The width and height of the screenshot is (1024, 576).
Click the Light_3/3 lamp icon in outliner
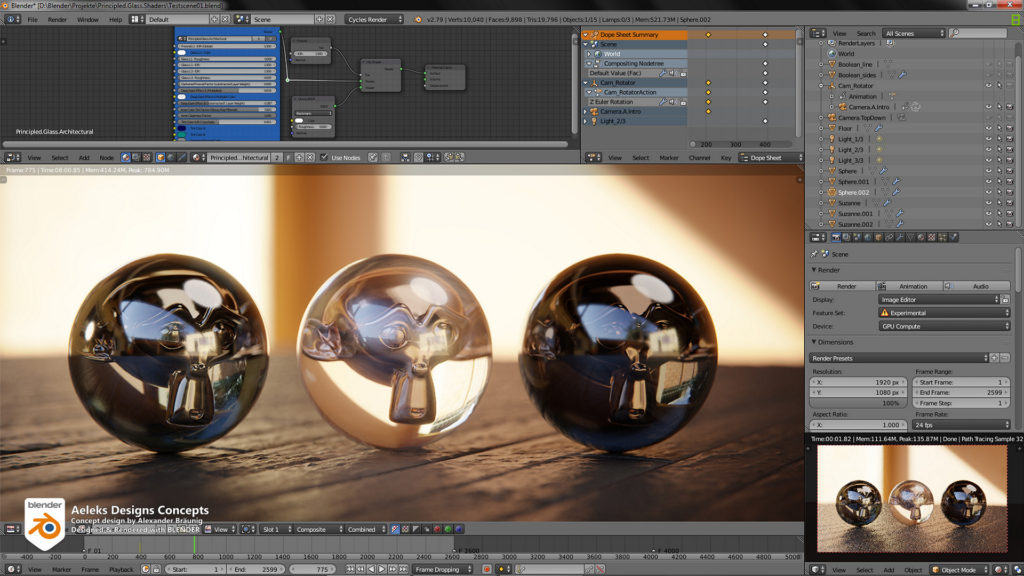pyautogui.click(x=832, y=160)
